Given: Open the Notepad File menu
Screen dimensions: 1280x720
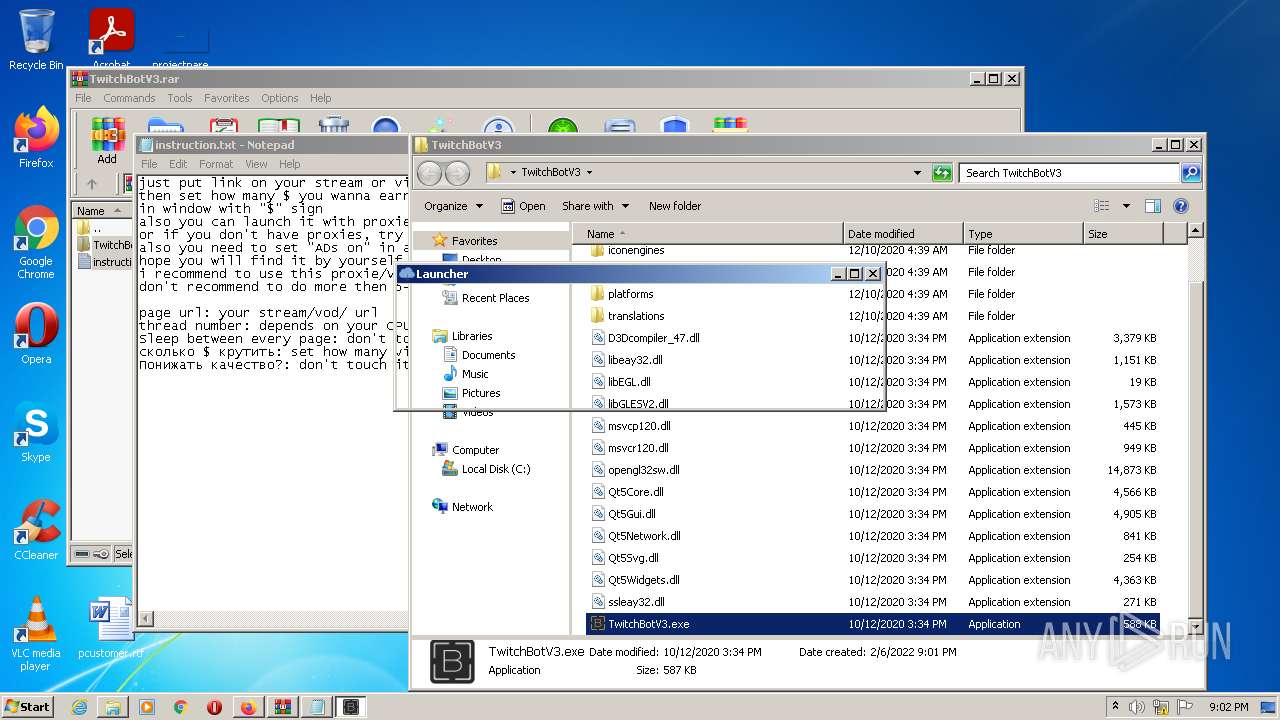Looking at the screenshot, I should [x=149, y=164].
